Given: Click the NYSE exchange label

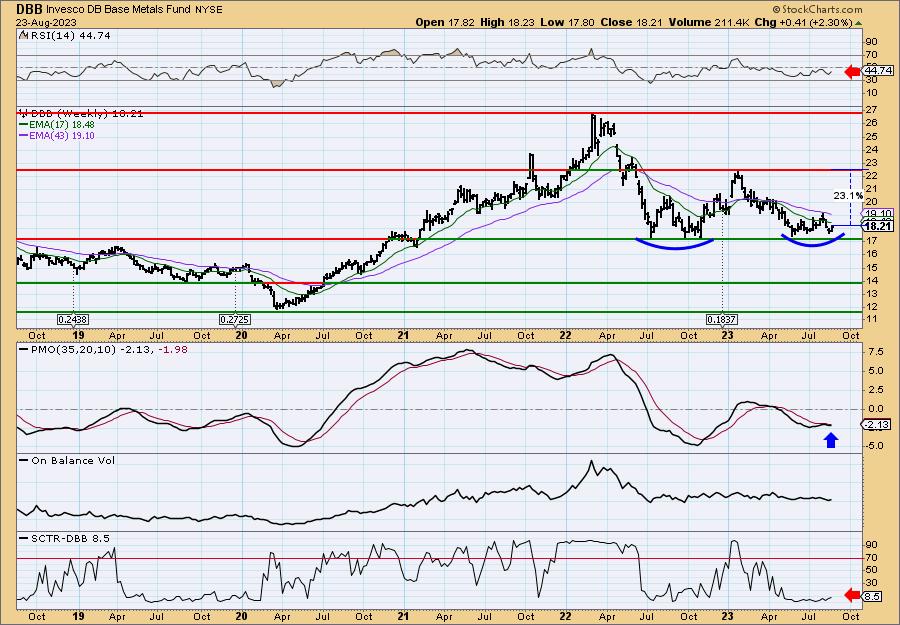Looking at the screenshot, I should tap(210, 10).
